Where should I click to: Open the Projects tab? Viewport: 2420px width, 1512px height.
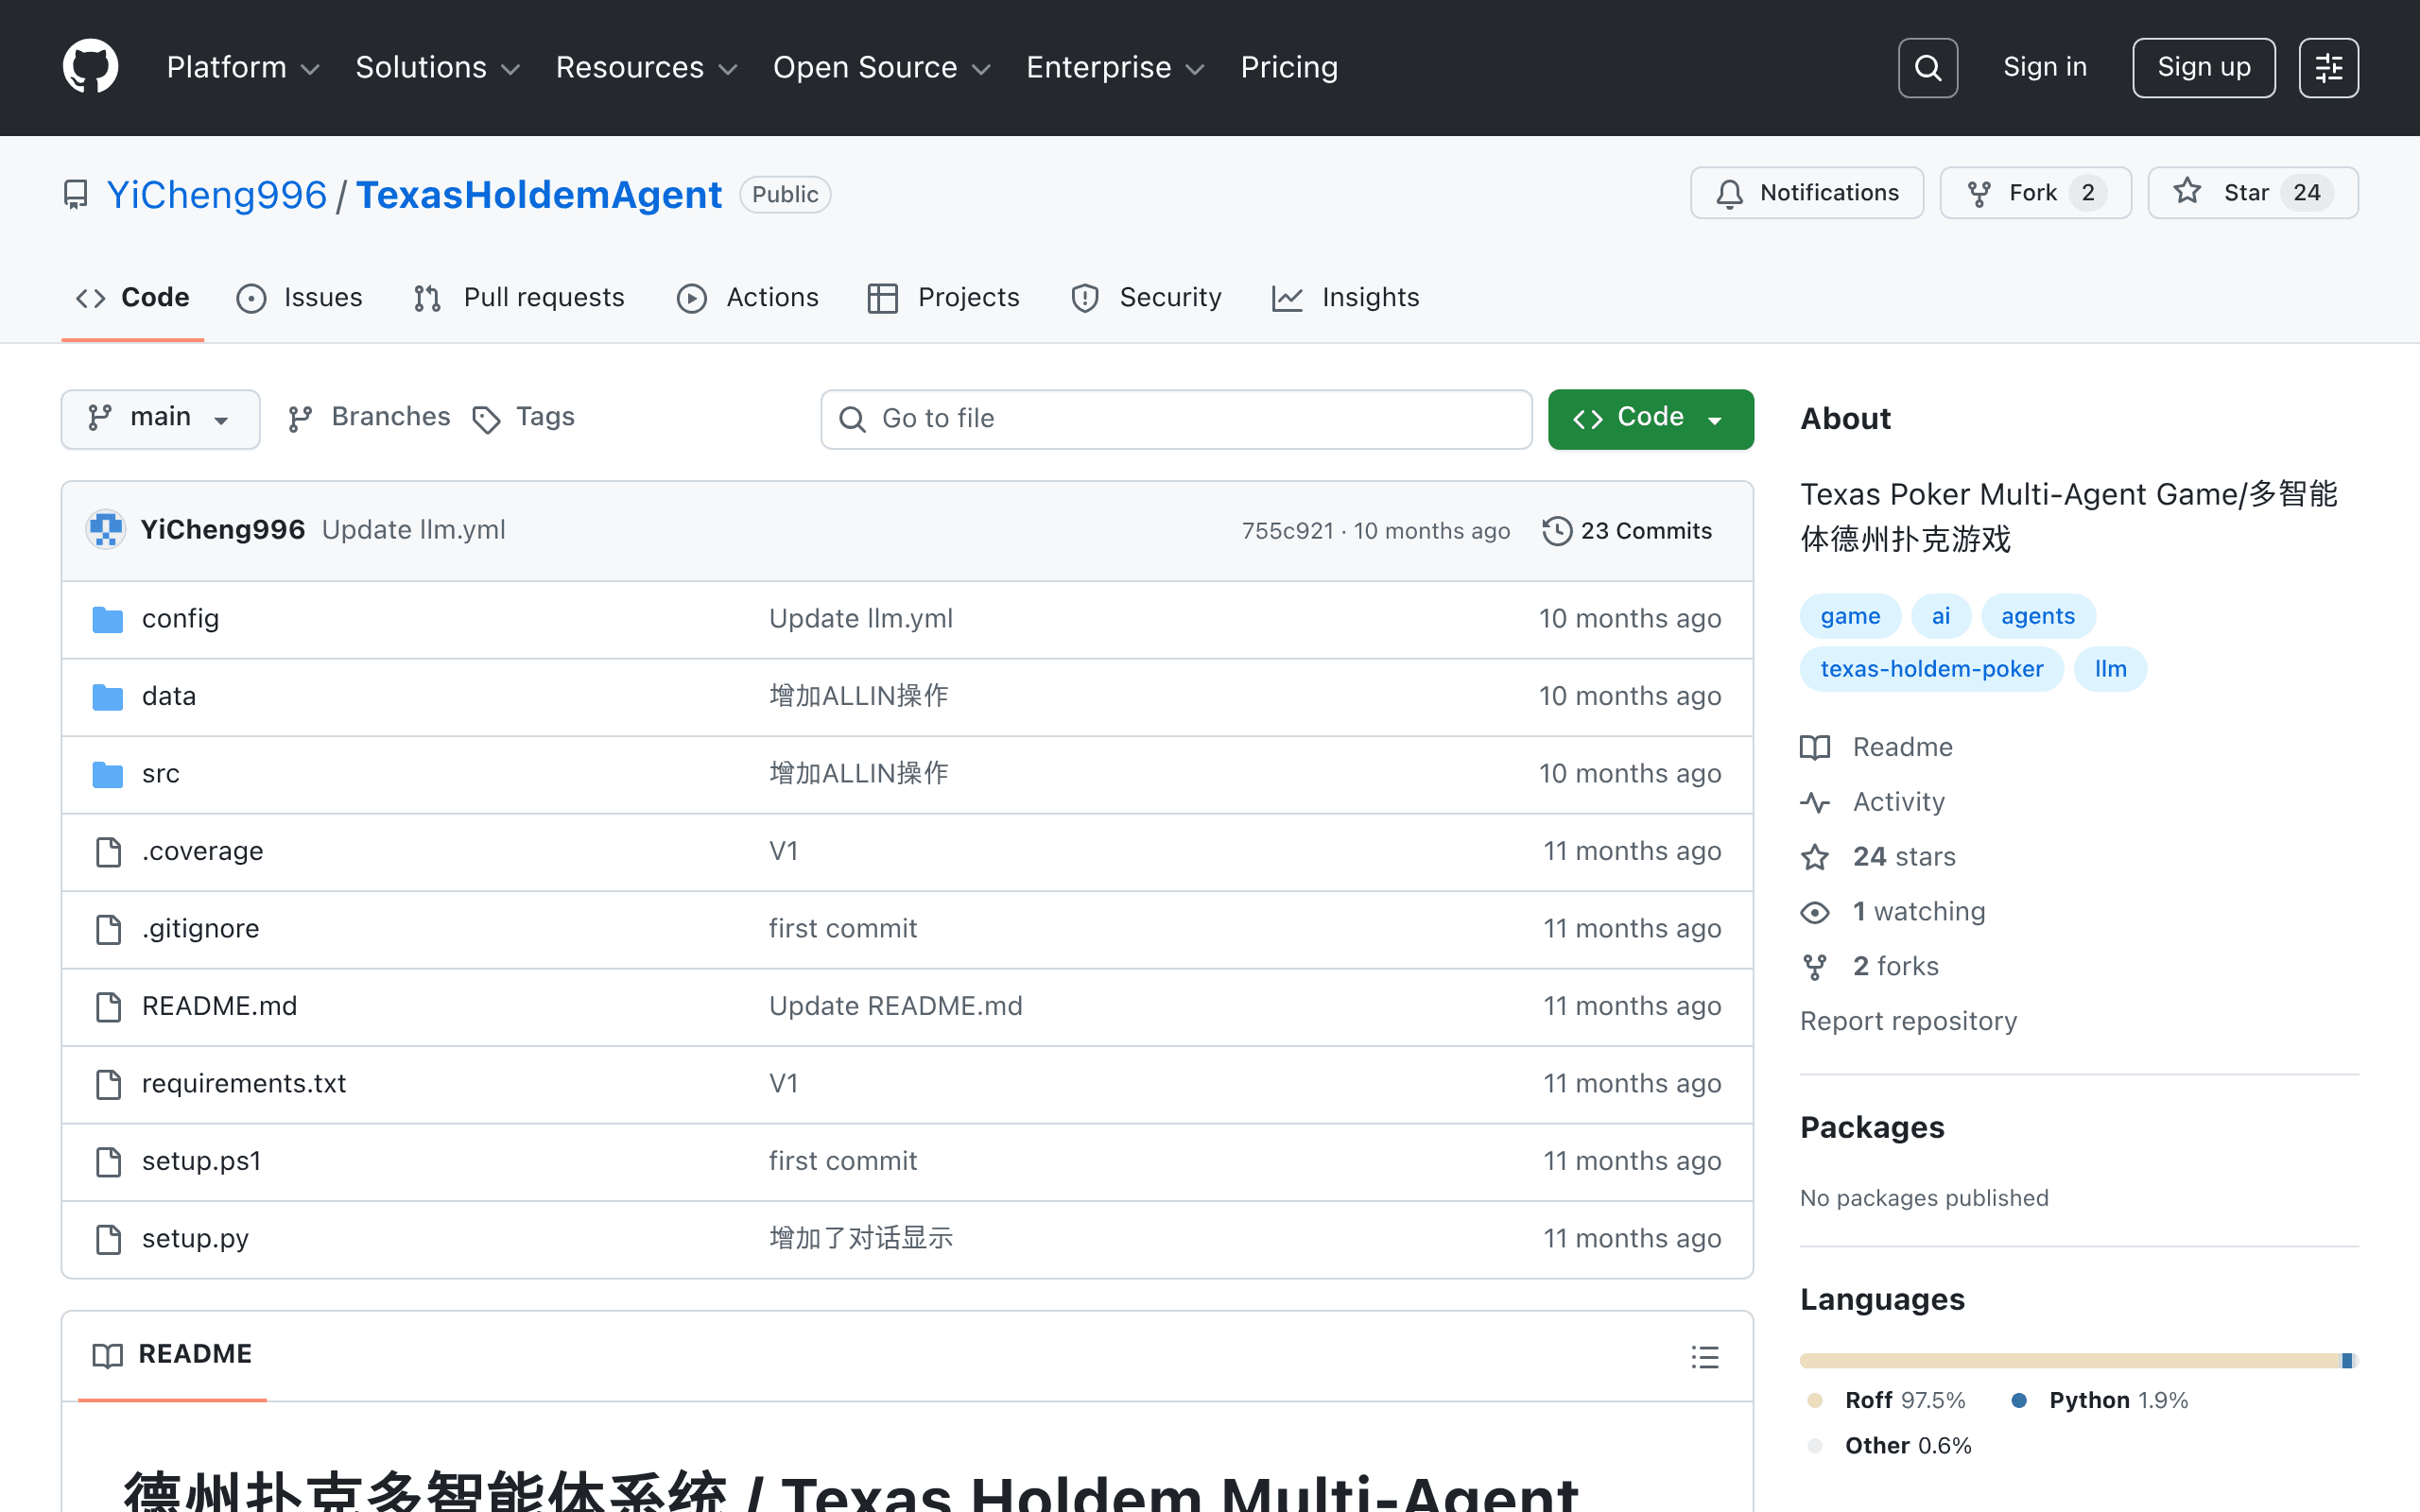[x=943, y=297]
